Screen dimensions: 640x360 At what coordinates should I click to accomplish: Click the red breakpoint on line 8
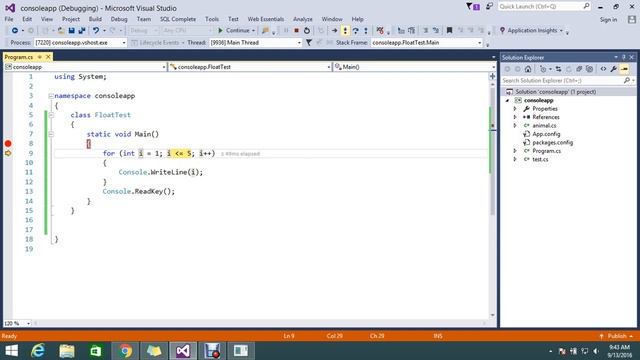8,144
